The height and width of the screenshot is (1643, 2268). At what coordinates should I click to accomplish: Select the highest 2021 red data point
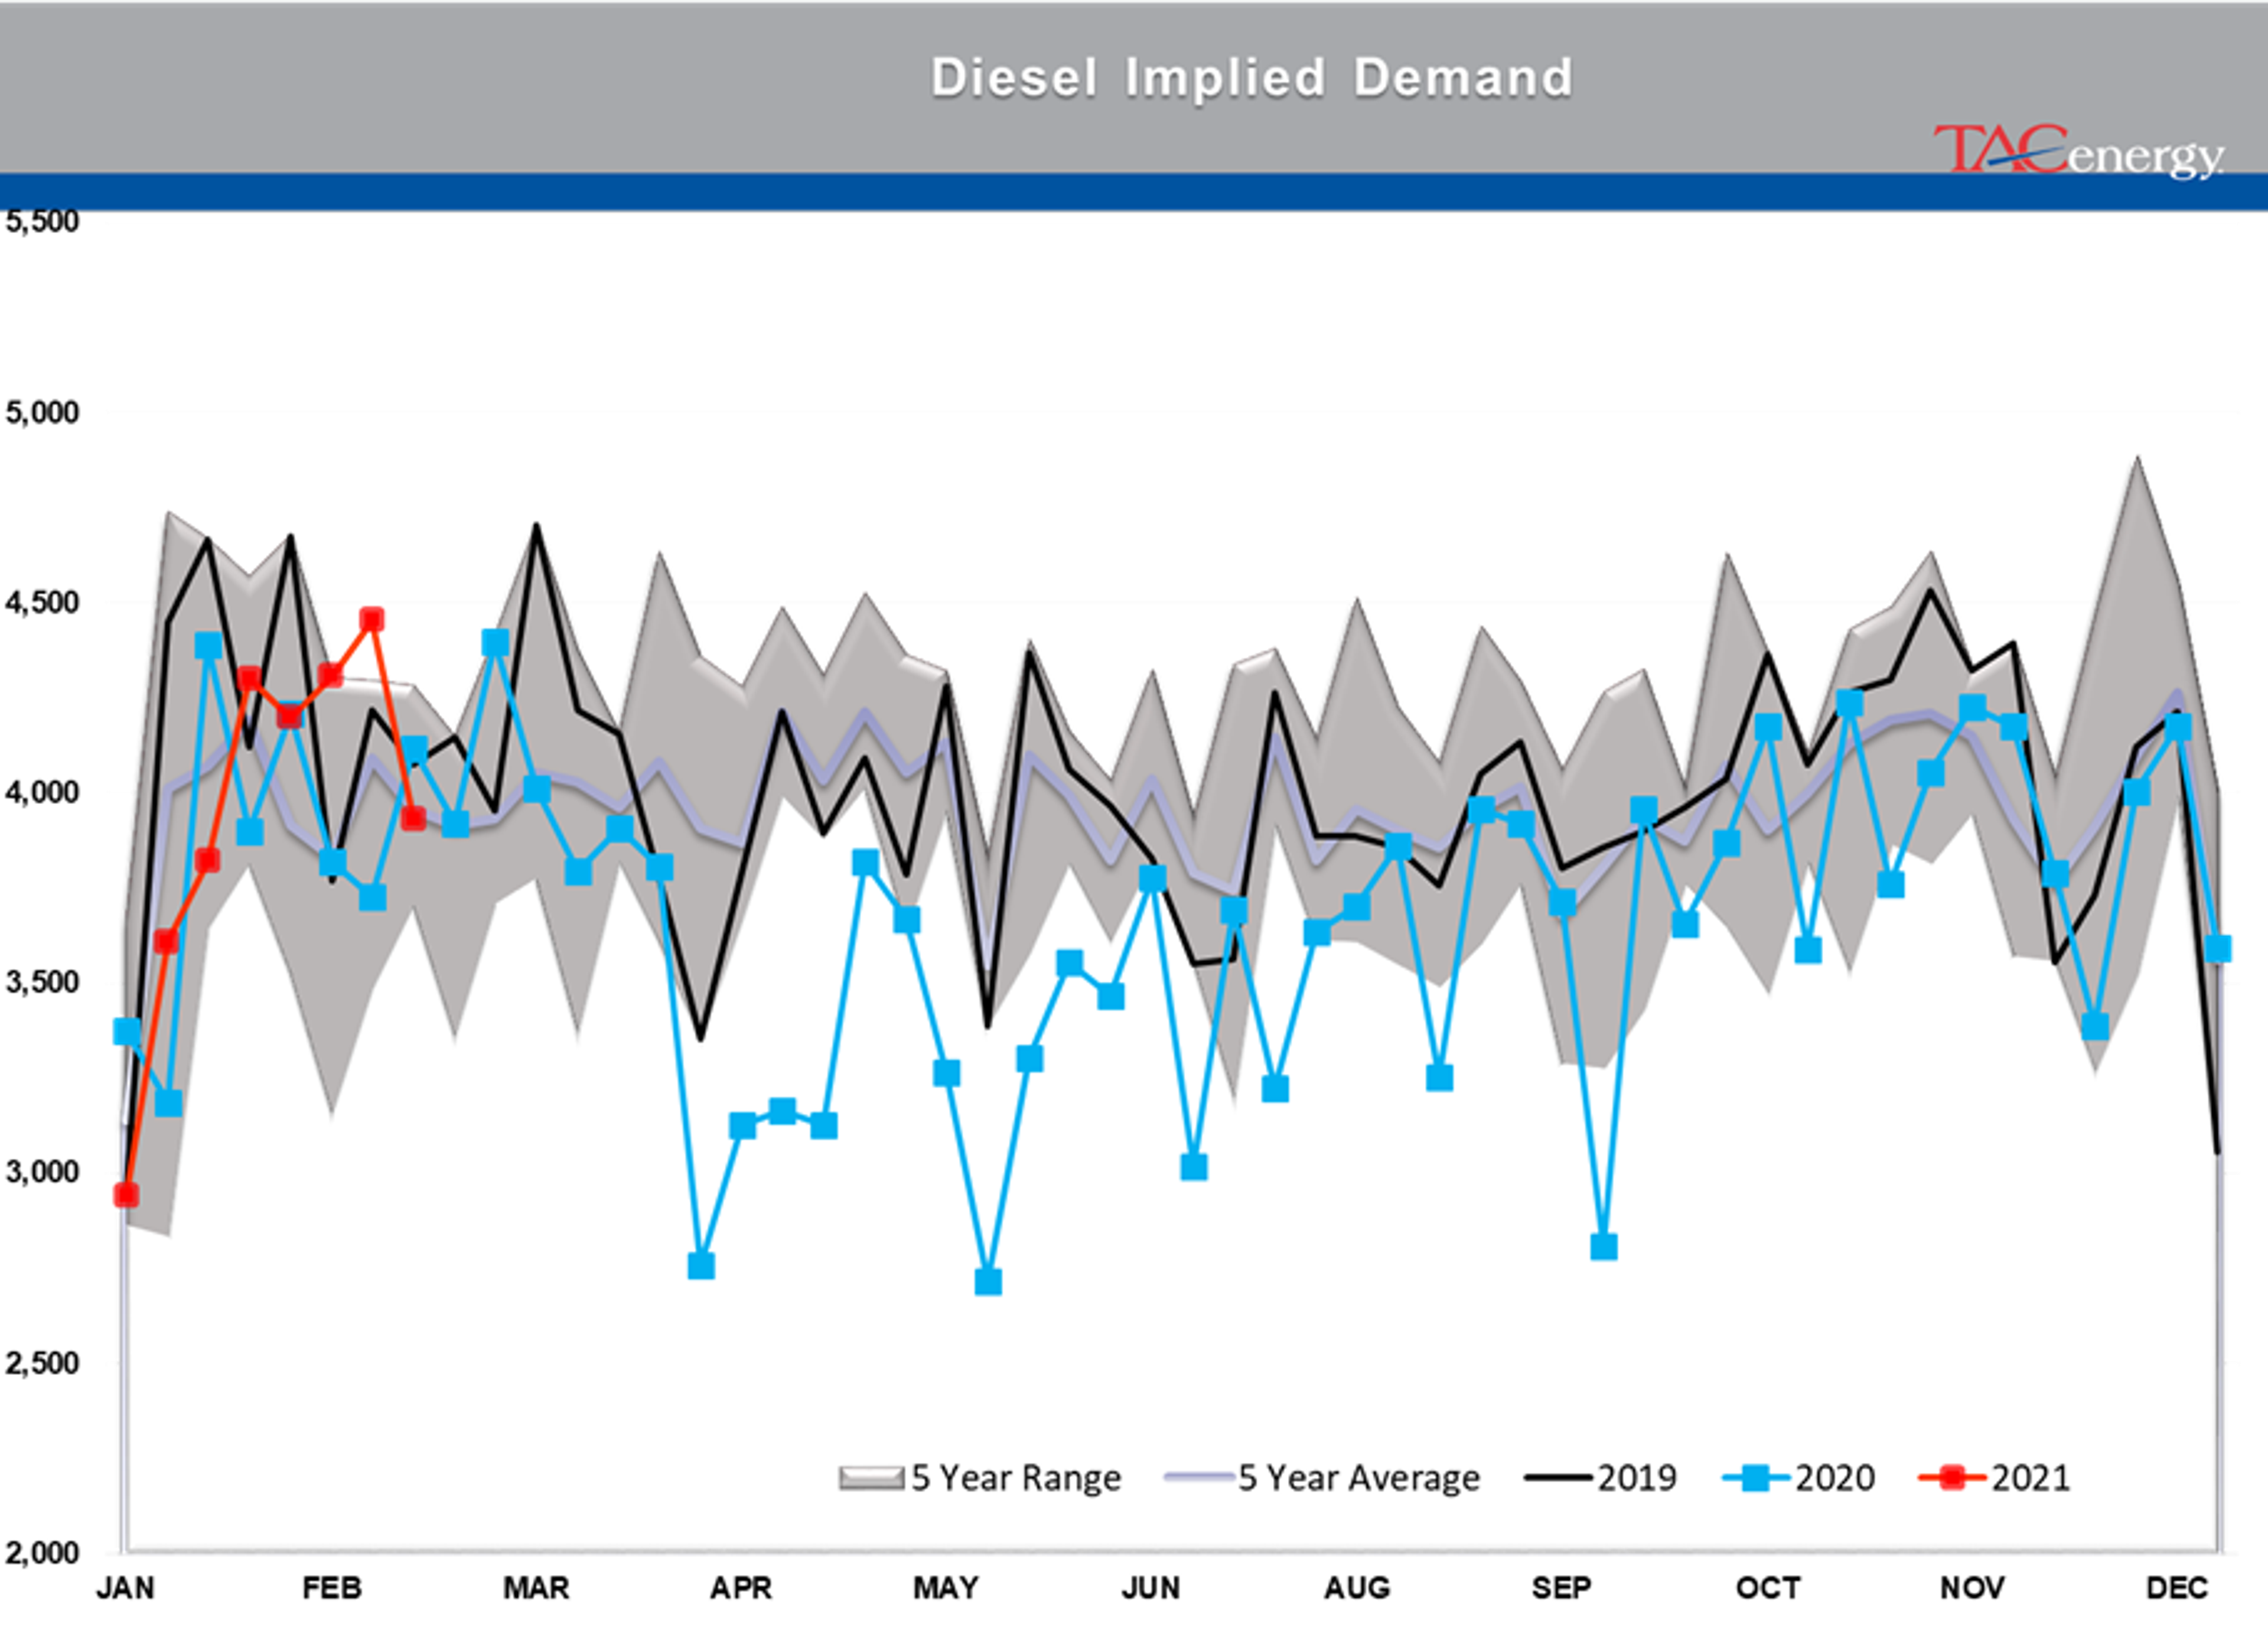click(x=371, y=620)
